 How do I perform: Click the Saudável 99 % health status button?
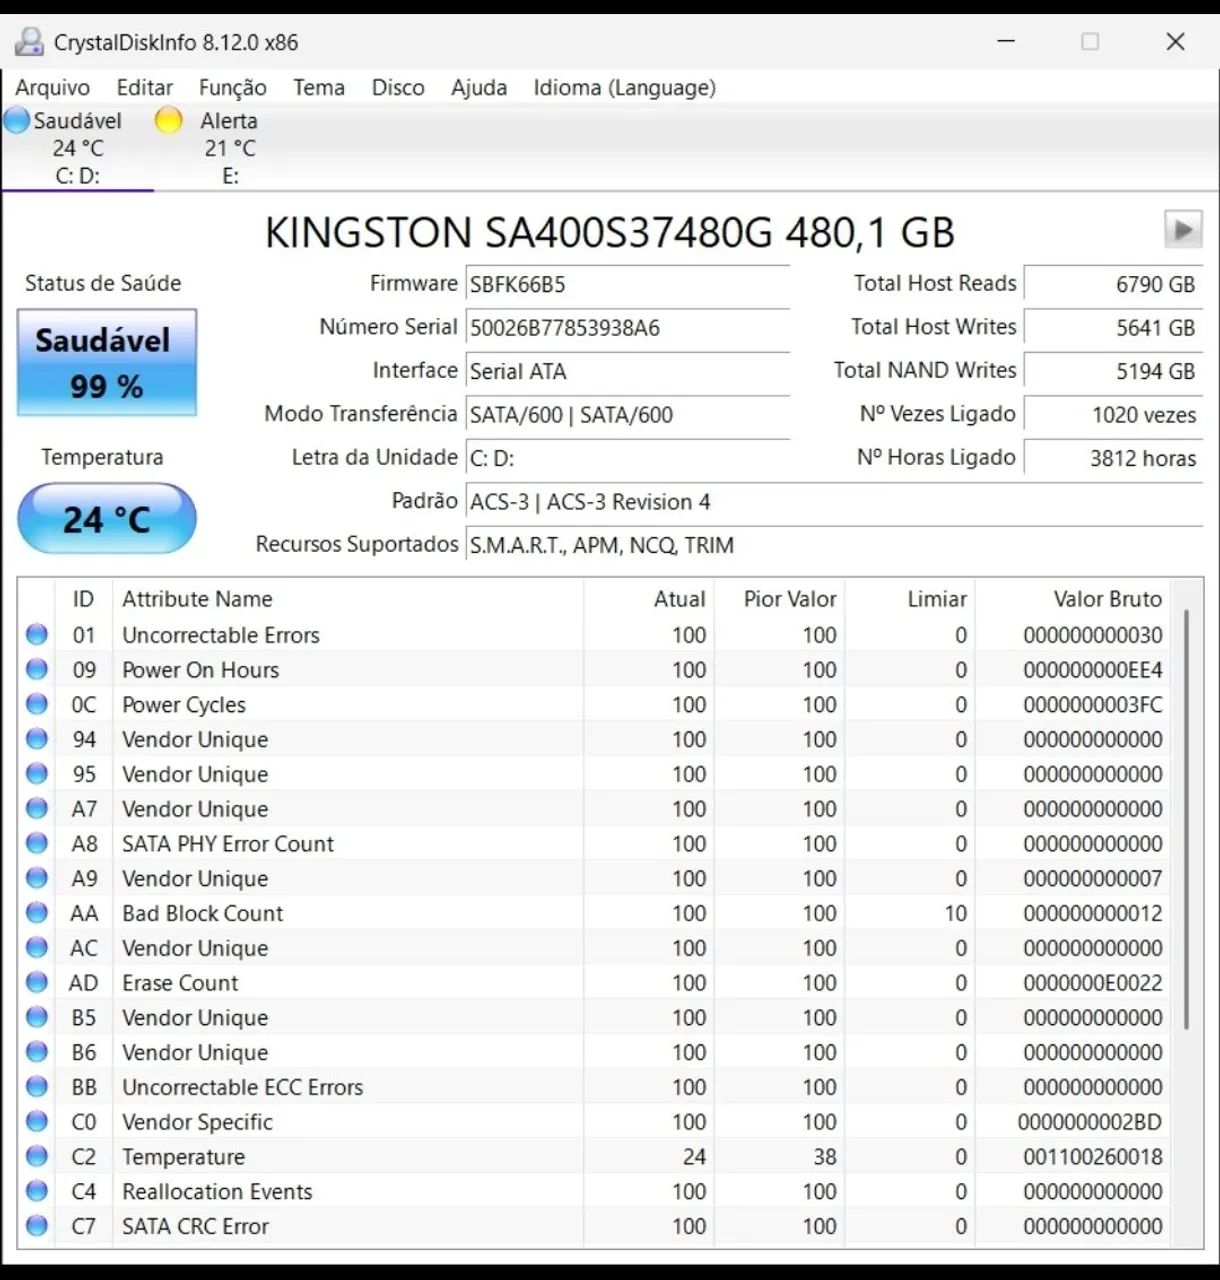[x=107, y=362]
